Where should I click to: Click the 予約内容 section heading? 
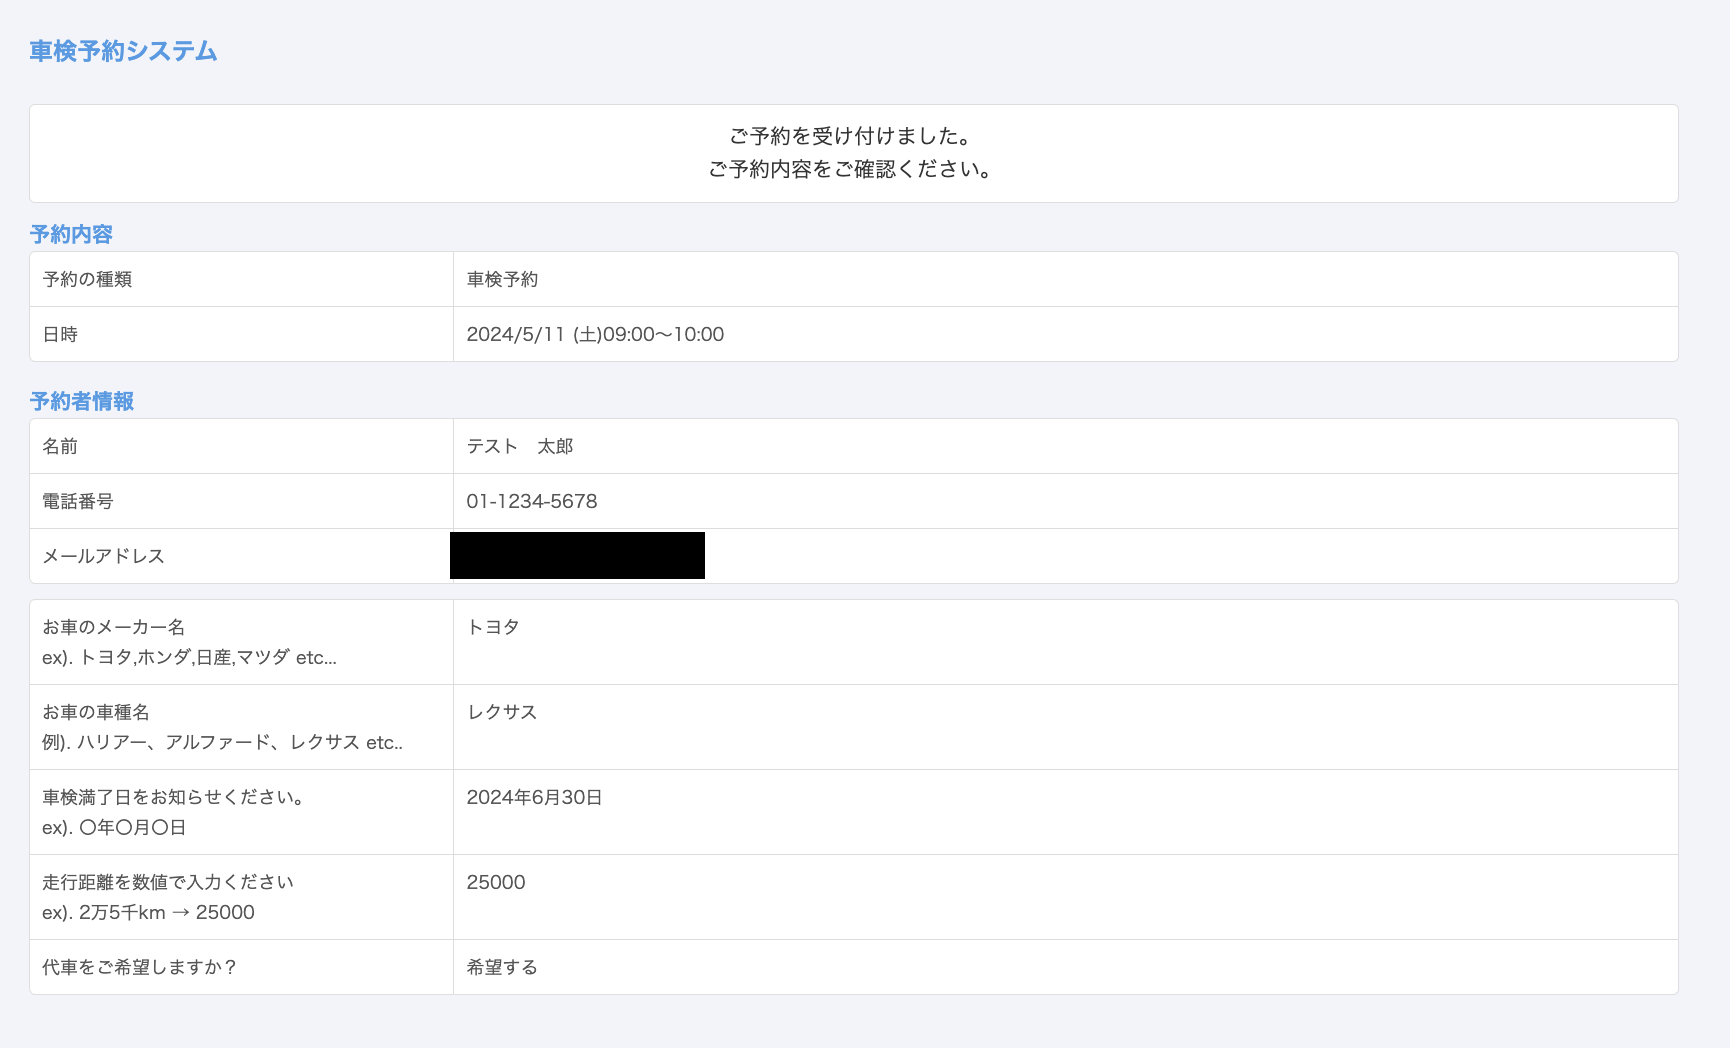click(x=71, y=234)
